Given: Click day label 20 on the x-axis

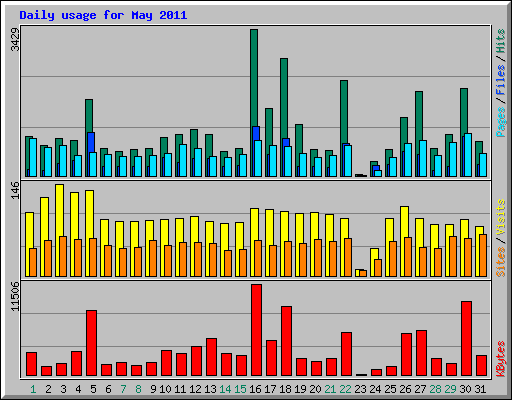Looking at the screenshot, I should tap(315, 389).
